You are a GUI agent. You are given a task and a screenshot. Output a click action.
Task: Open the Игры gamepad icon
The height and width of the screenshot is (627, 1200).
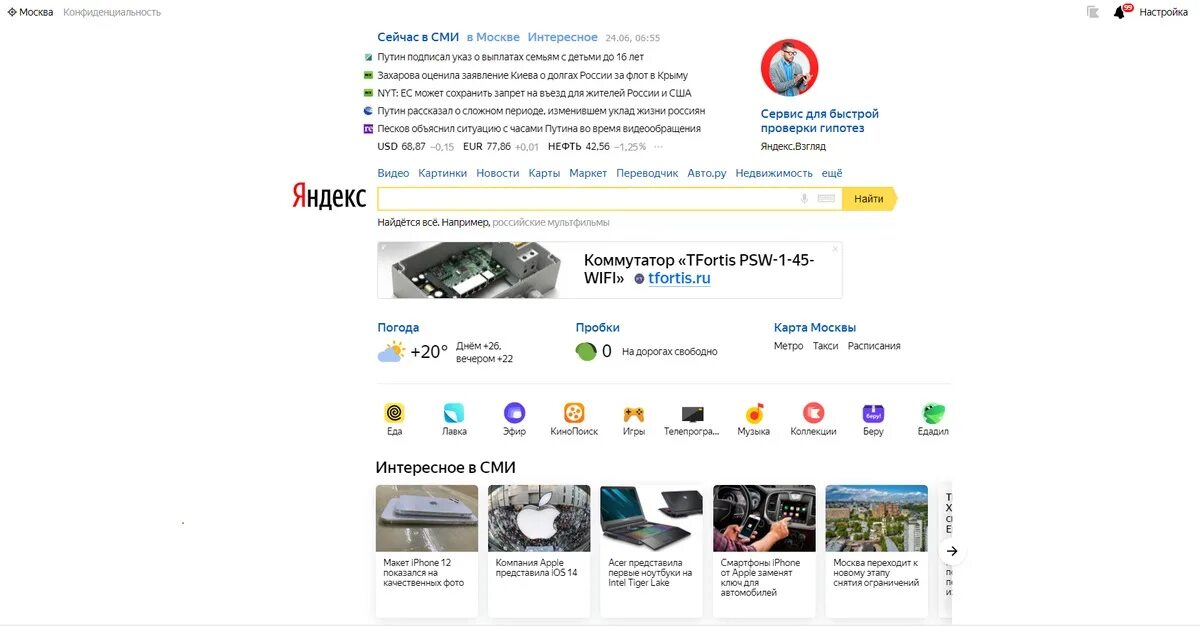coord(634,413)
